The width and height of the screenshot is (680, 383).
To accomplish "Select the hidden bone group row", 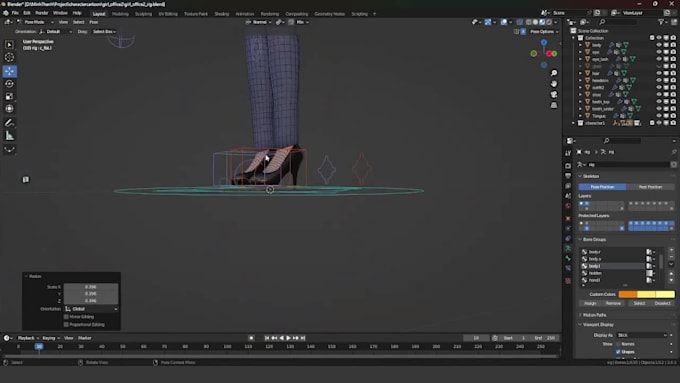I will (x=613, y=273).
